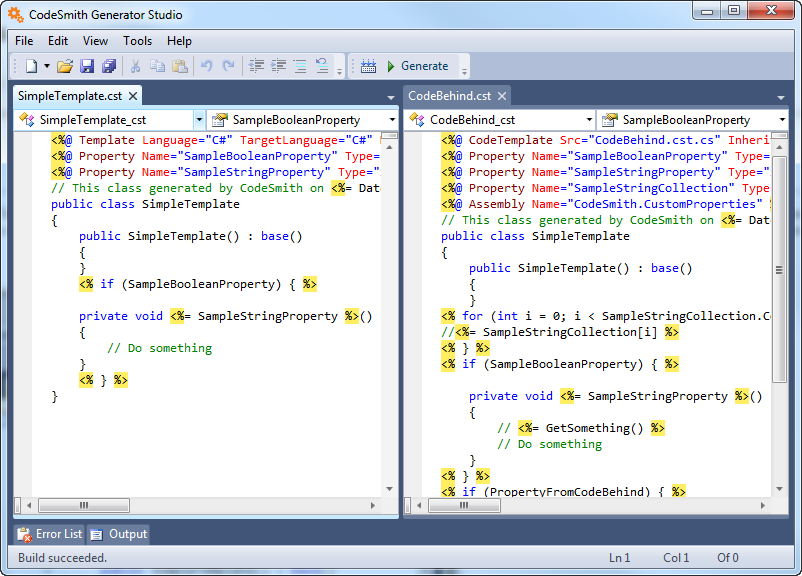
Task: Show the Output panel tab
Action: pyautogui.click(x=118, y=534)
